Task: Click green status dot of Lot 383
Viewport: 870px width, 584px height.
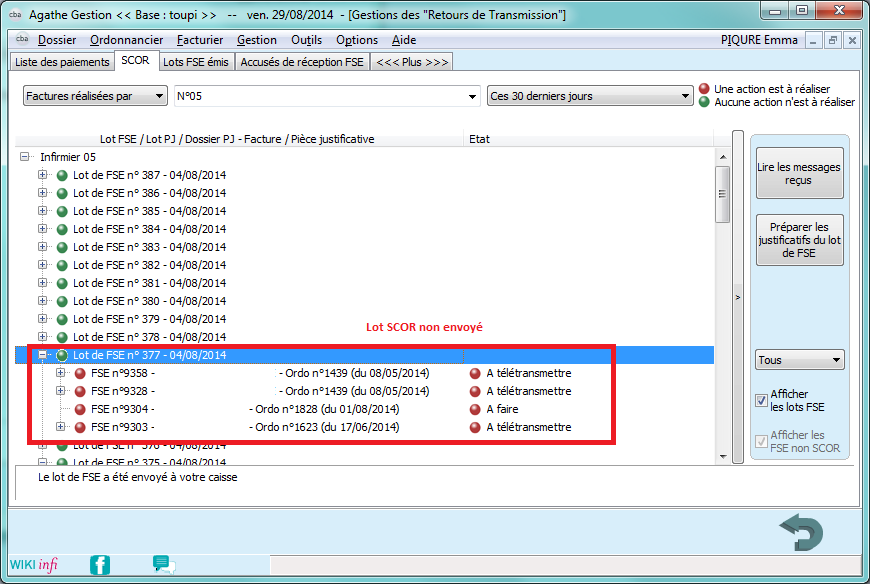Action: [62, 247]
